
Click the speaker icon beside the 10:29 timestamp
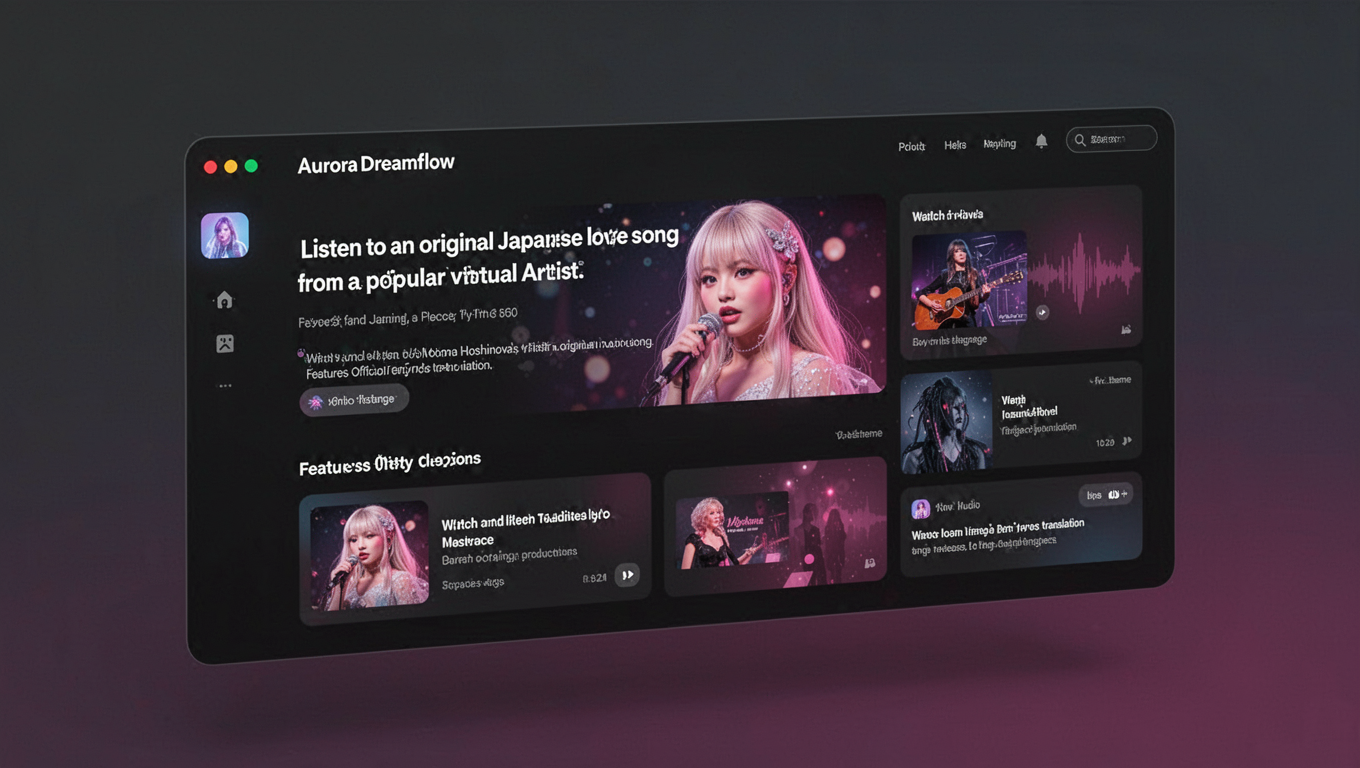(1128, 441)
